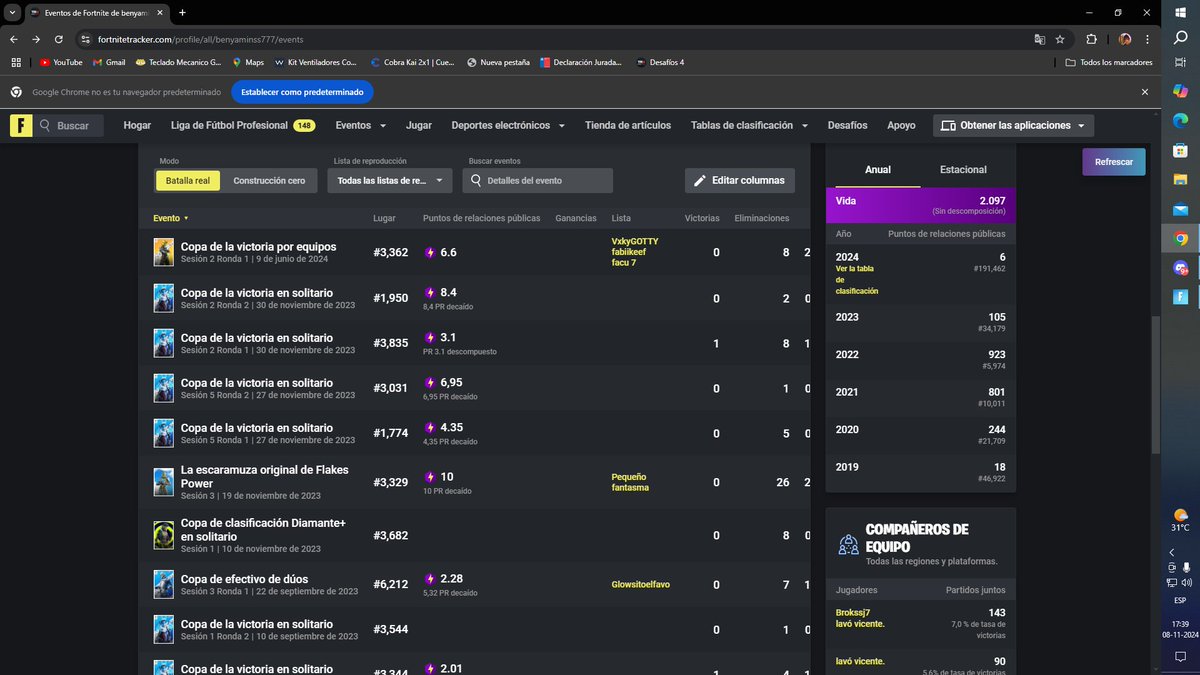The width and height of the screenshot is (1200, 675).
Task: Expand Obtener las aplicaciones dropdown
Action: pos(1013,126)
